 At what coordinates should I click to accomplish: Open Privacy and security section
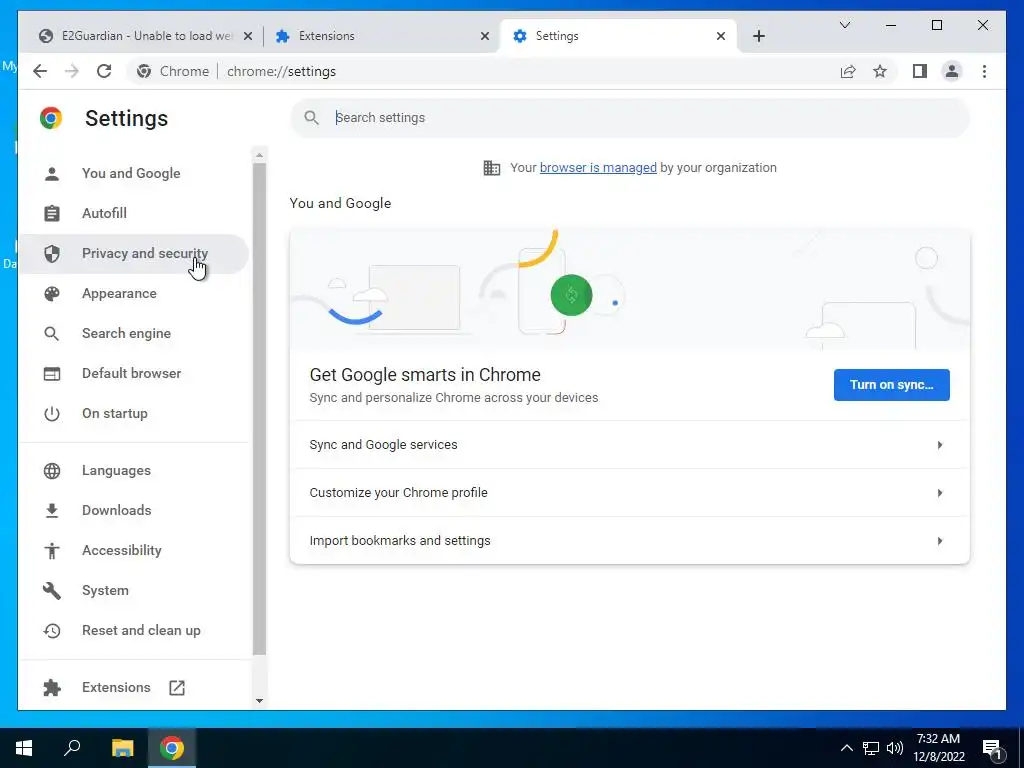pyautogui.click(x=133, y=253)
